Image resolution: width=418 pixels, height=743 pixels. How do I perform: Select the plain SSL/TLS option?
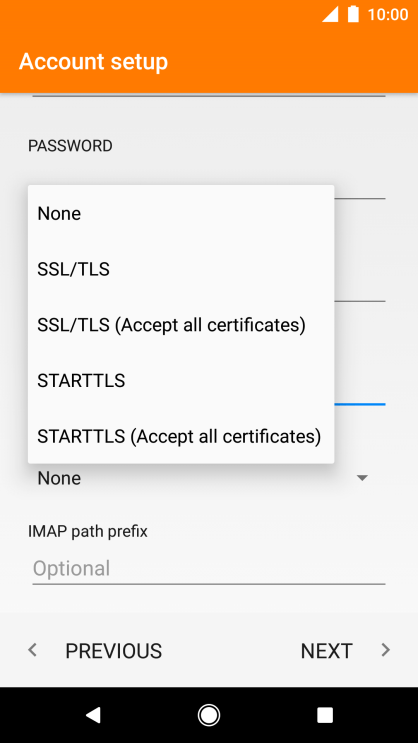point(181,270)
